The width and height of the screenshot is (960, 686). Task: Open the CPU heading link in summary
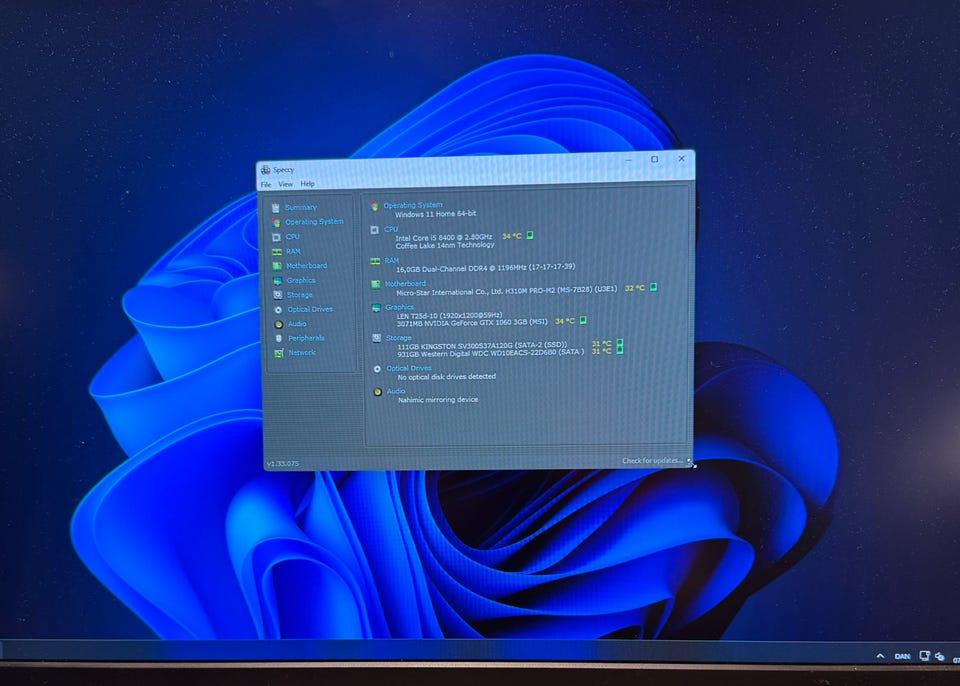[x=391, y=229]
